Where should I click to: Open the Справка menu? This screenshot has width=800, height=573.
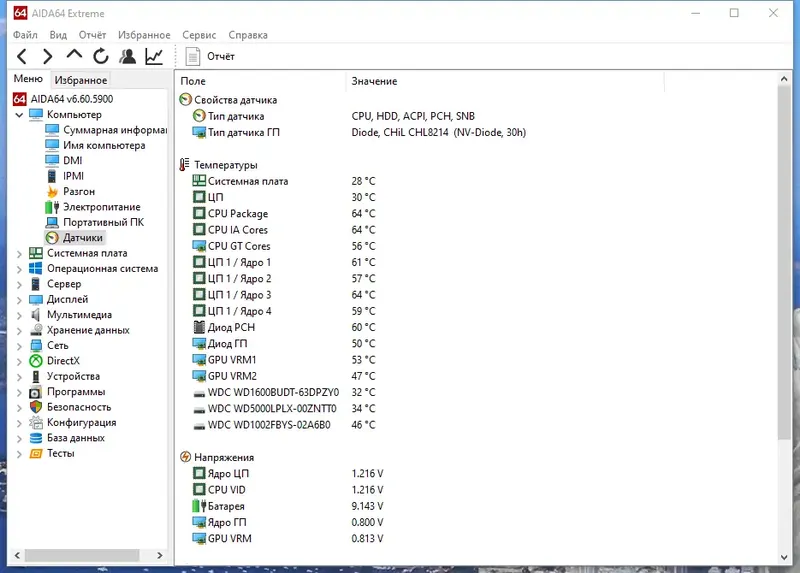(x=248, y=35)
